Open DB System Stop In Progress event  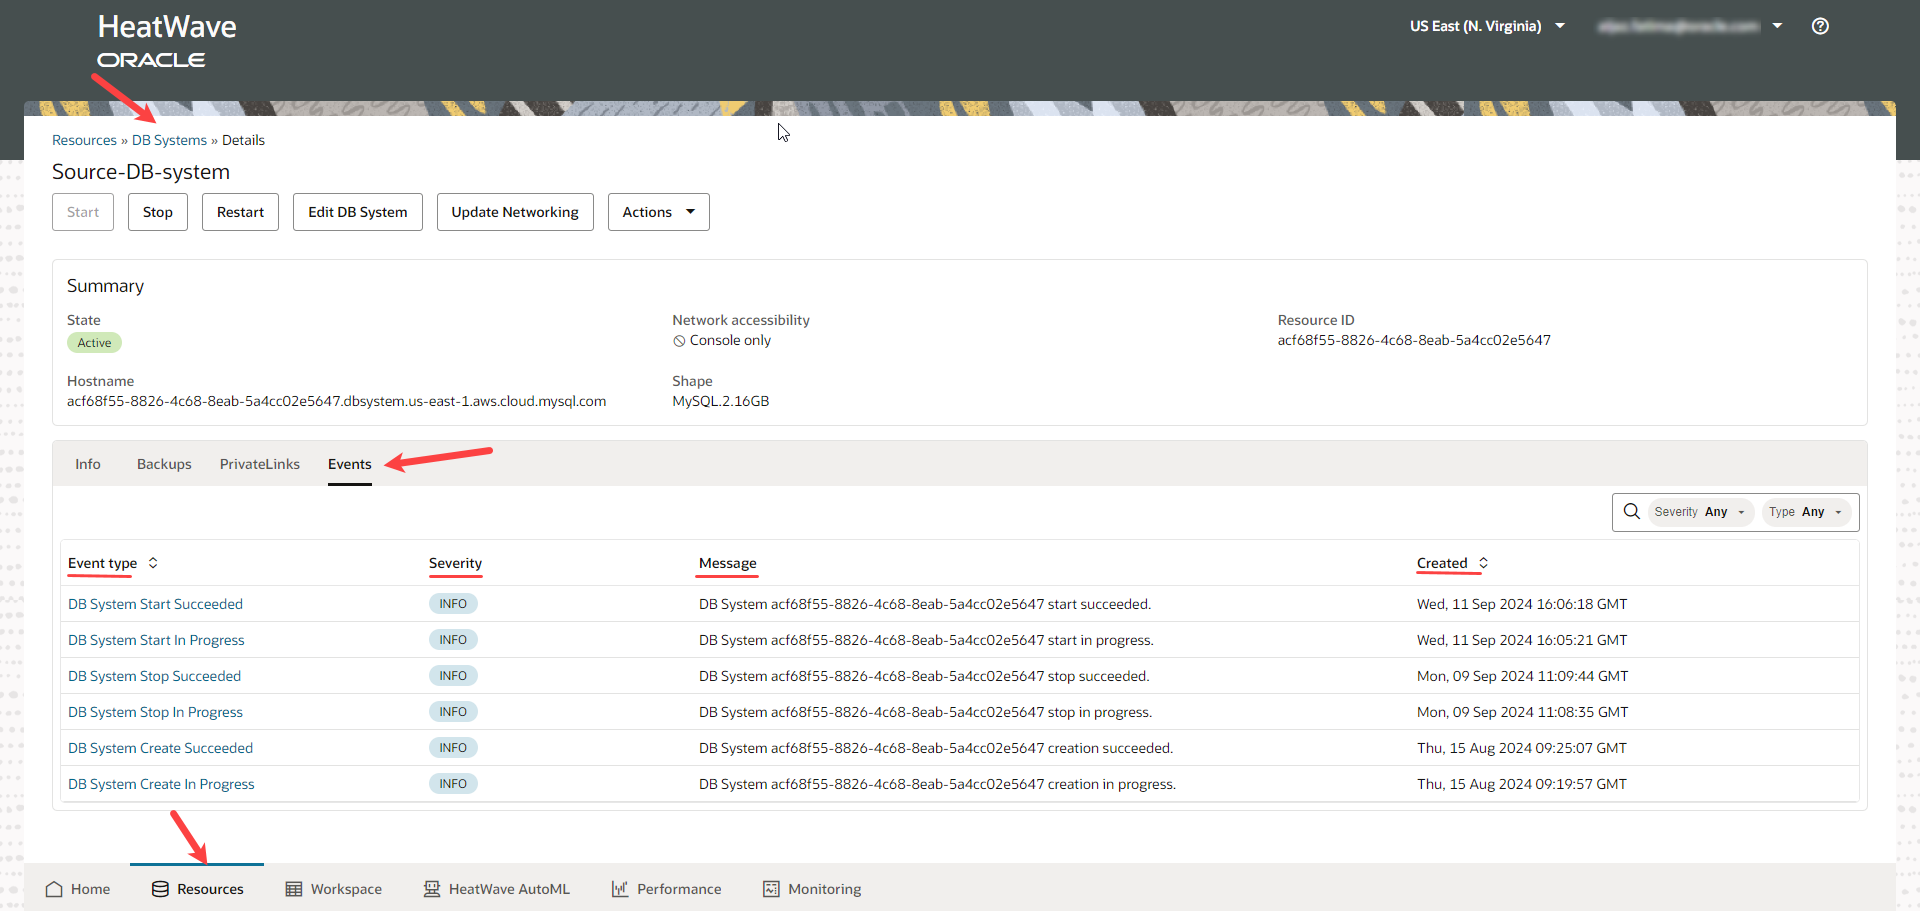155,712
